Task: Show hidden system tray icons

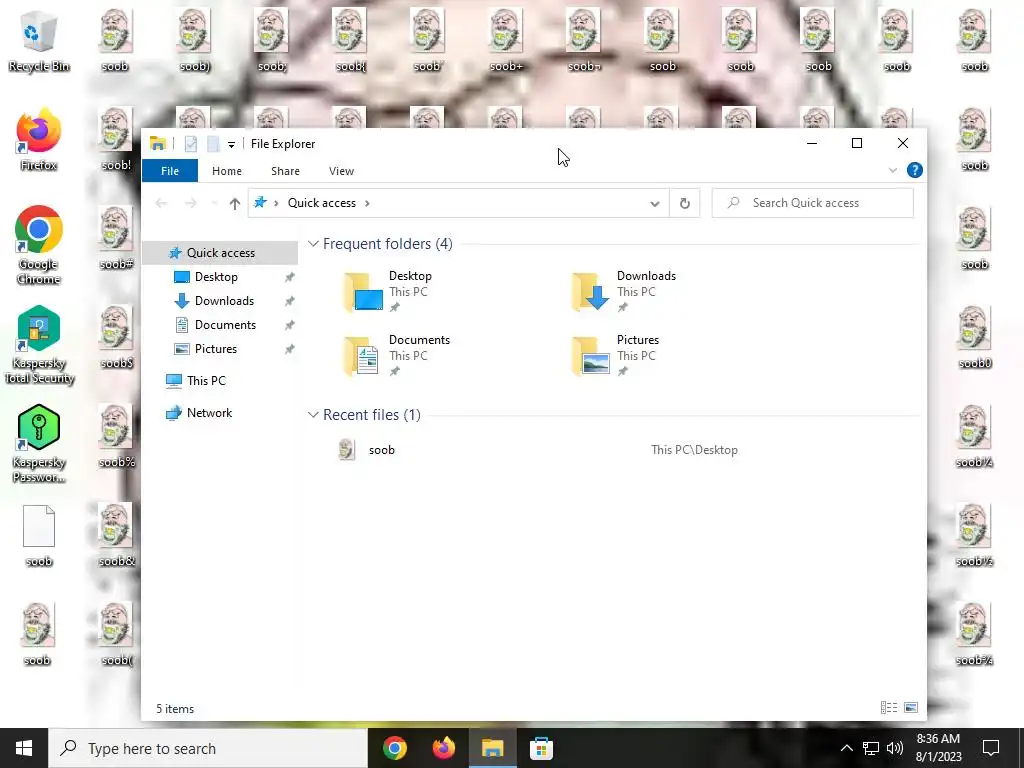Action: point(846,748)
